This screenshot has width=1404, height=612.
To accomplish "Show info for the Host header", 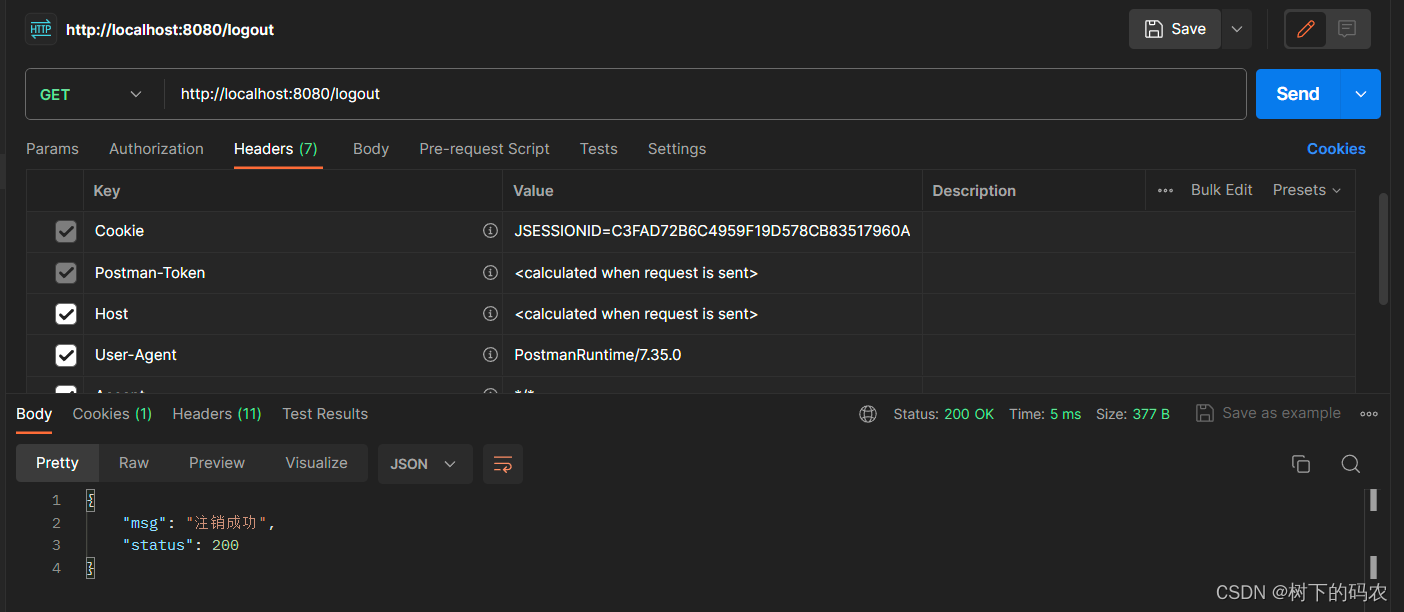I will 490,314.
